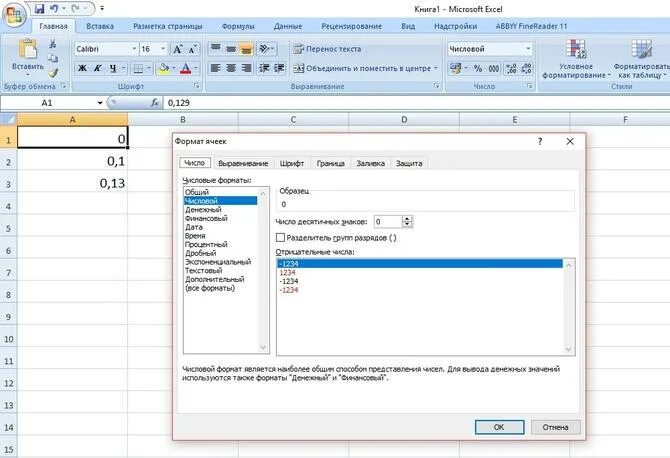The width and height of the screenshot is (670, 458).
Task: Open the Заливка dialog tab
Action: coord(370,163)
